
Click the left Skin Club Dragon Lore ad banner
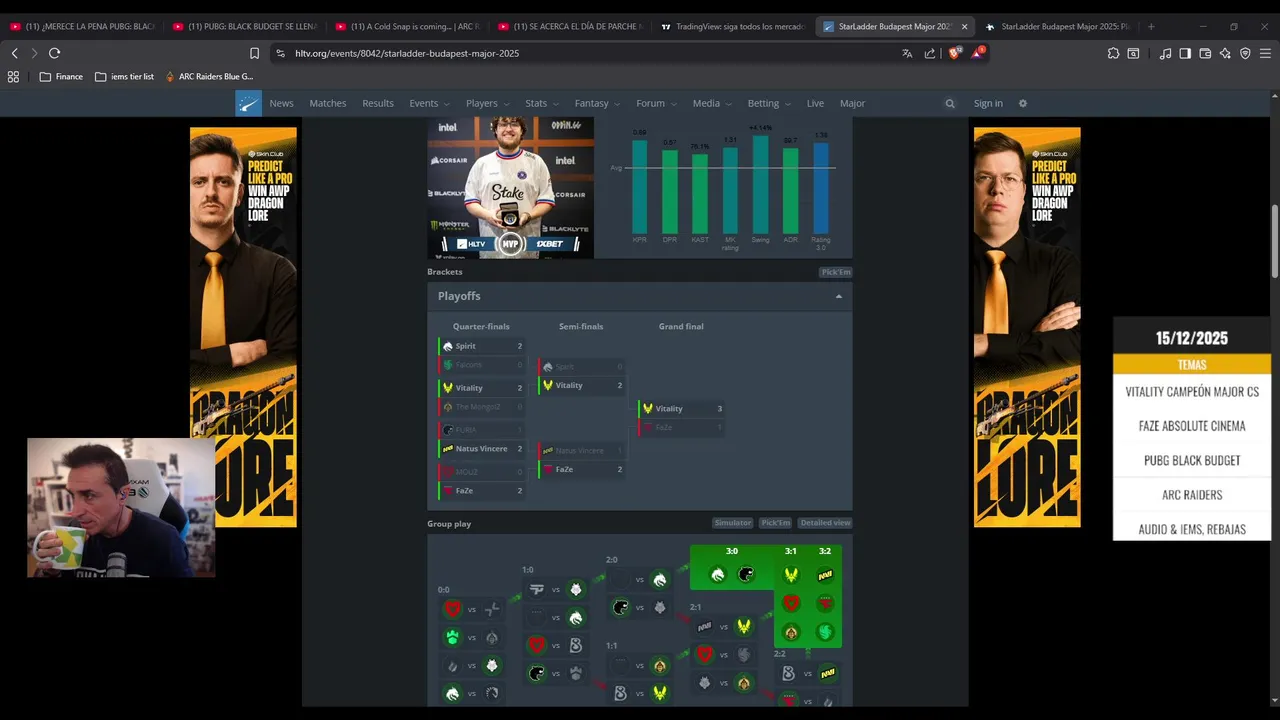pyautogui.click(x=243, y=326)
